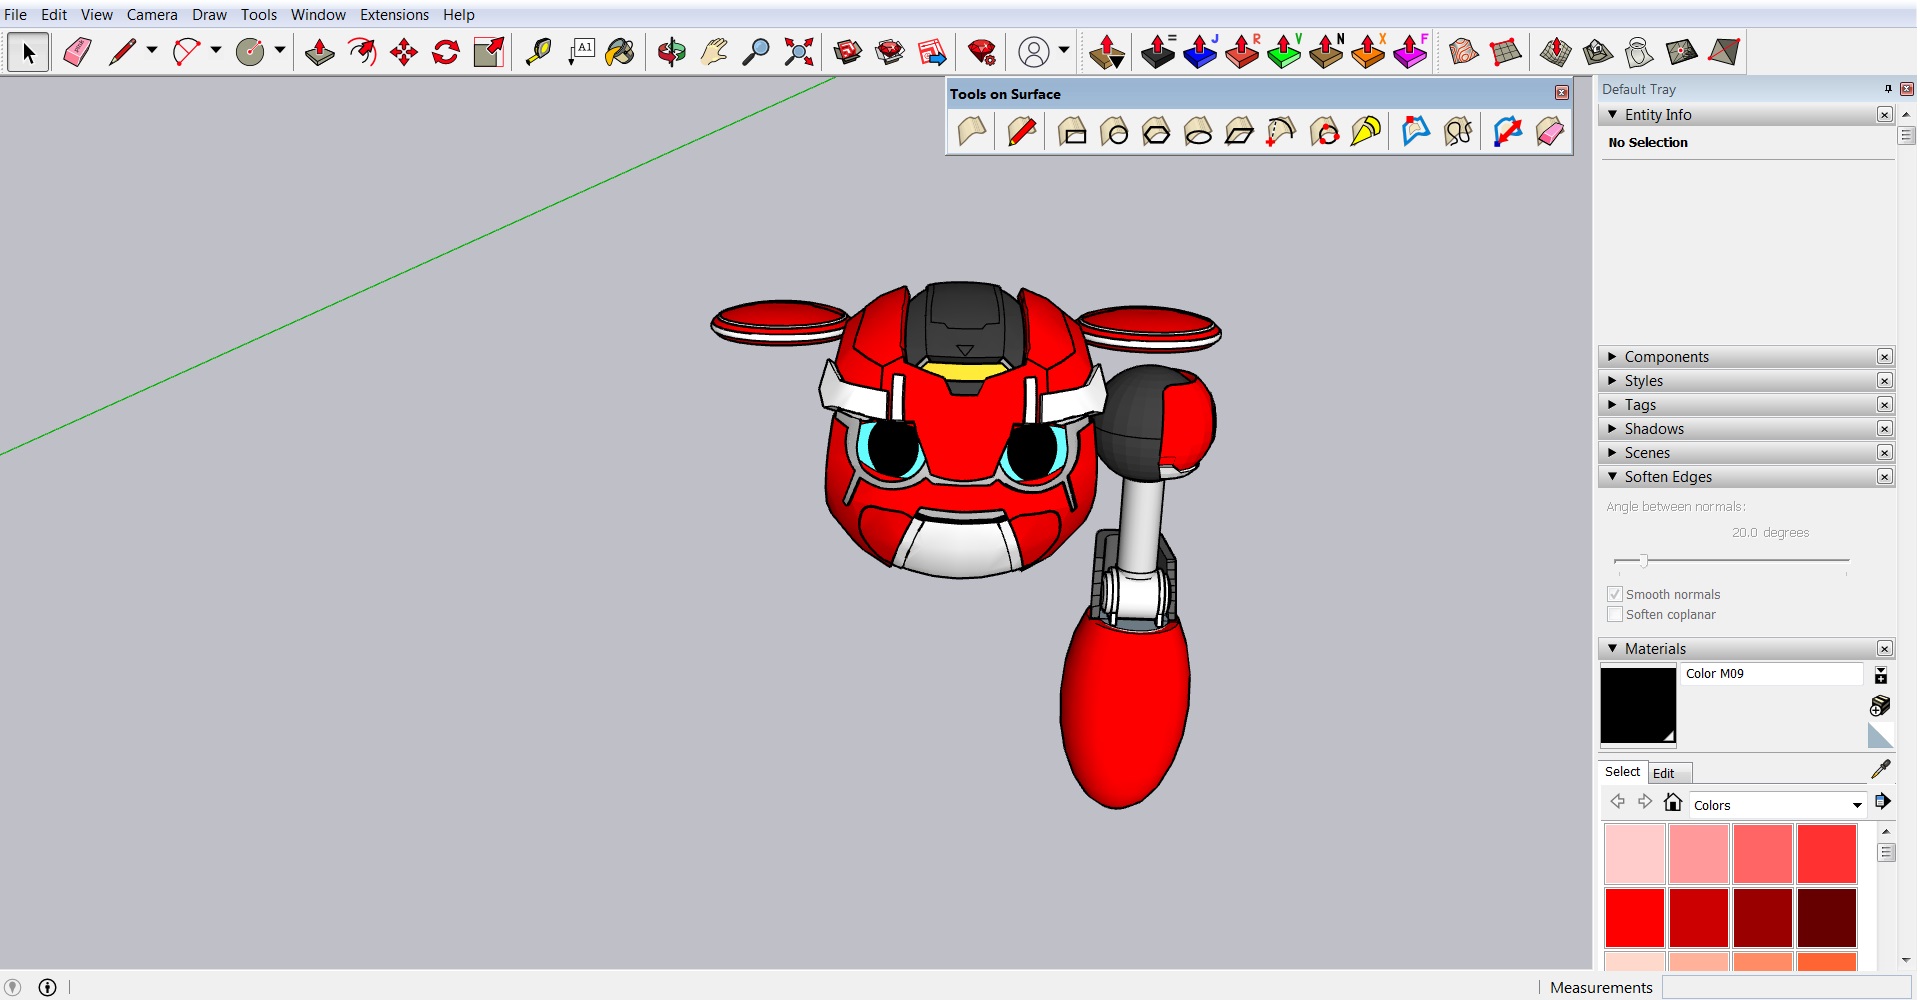Pick Line on Surface red pencil tool
The image size is (1920, 1000).
click(x=1021, y=132)
